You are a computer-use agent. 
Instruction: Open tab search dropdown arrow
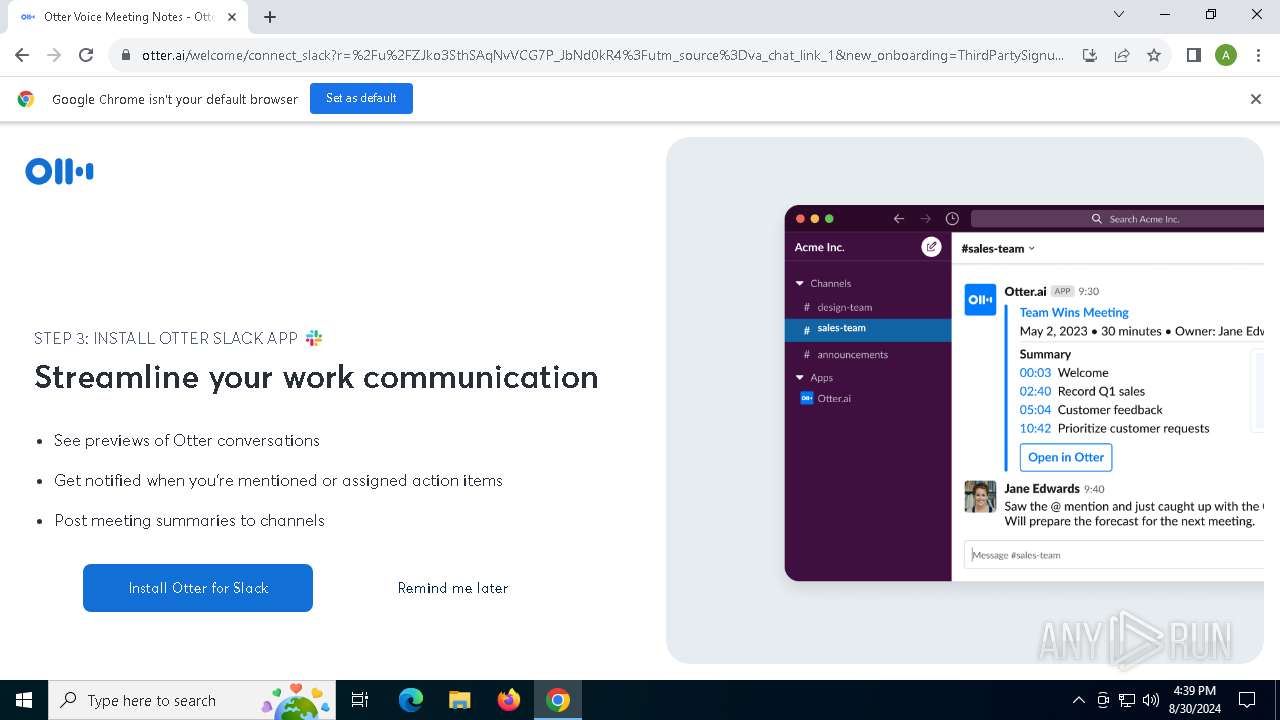[x=1119, y=14]
